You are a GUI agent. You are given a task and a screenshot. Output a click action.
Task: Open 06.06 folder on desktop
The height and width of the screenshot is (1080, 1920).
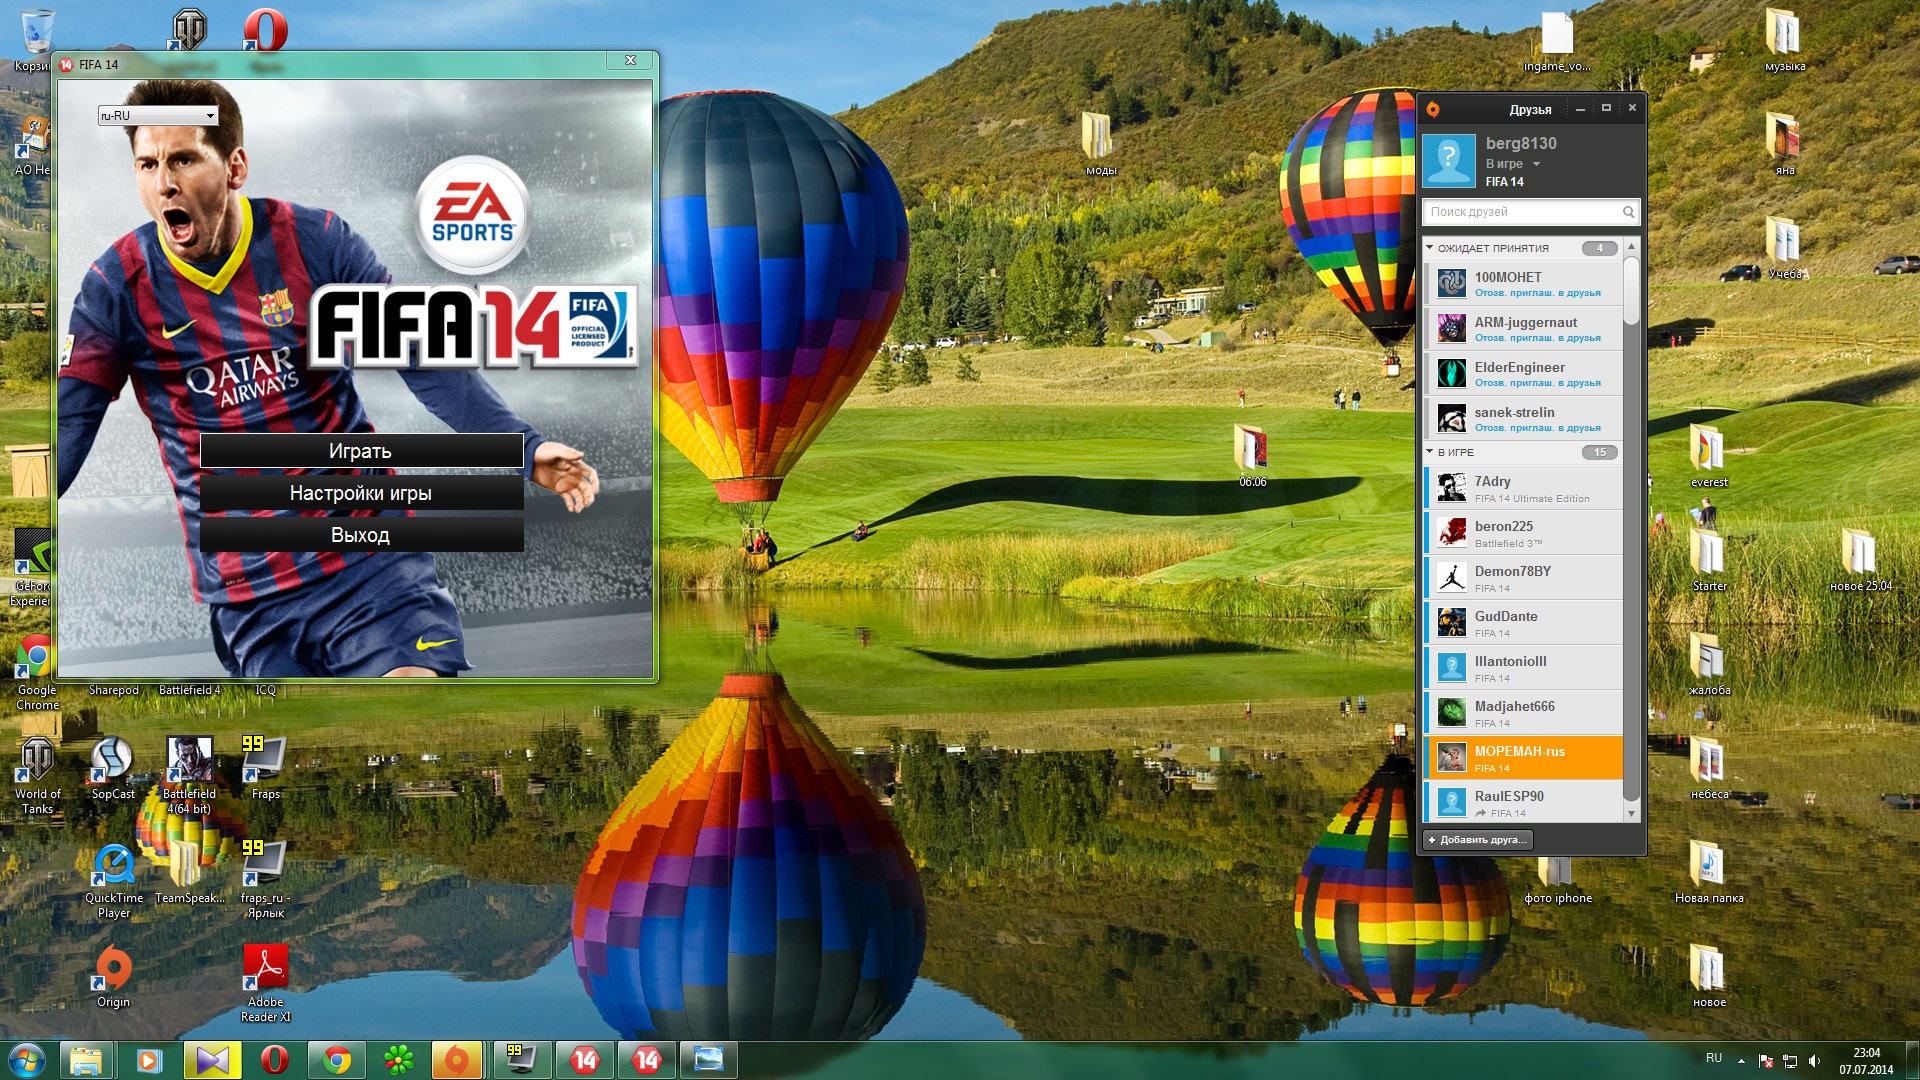point(1252,456)
